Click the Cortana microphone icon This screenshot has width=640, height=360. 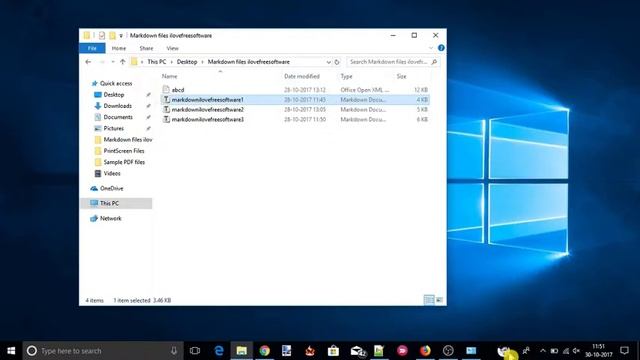174,351
